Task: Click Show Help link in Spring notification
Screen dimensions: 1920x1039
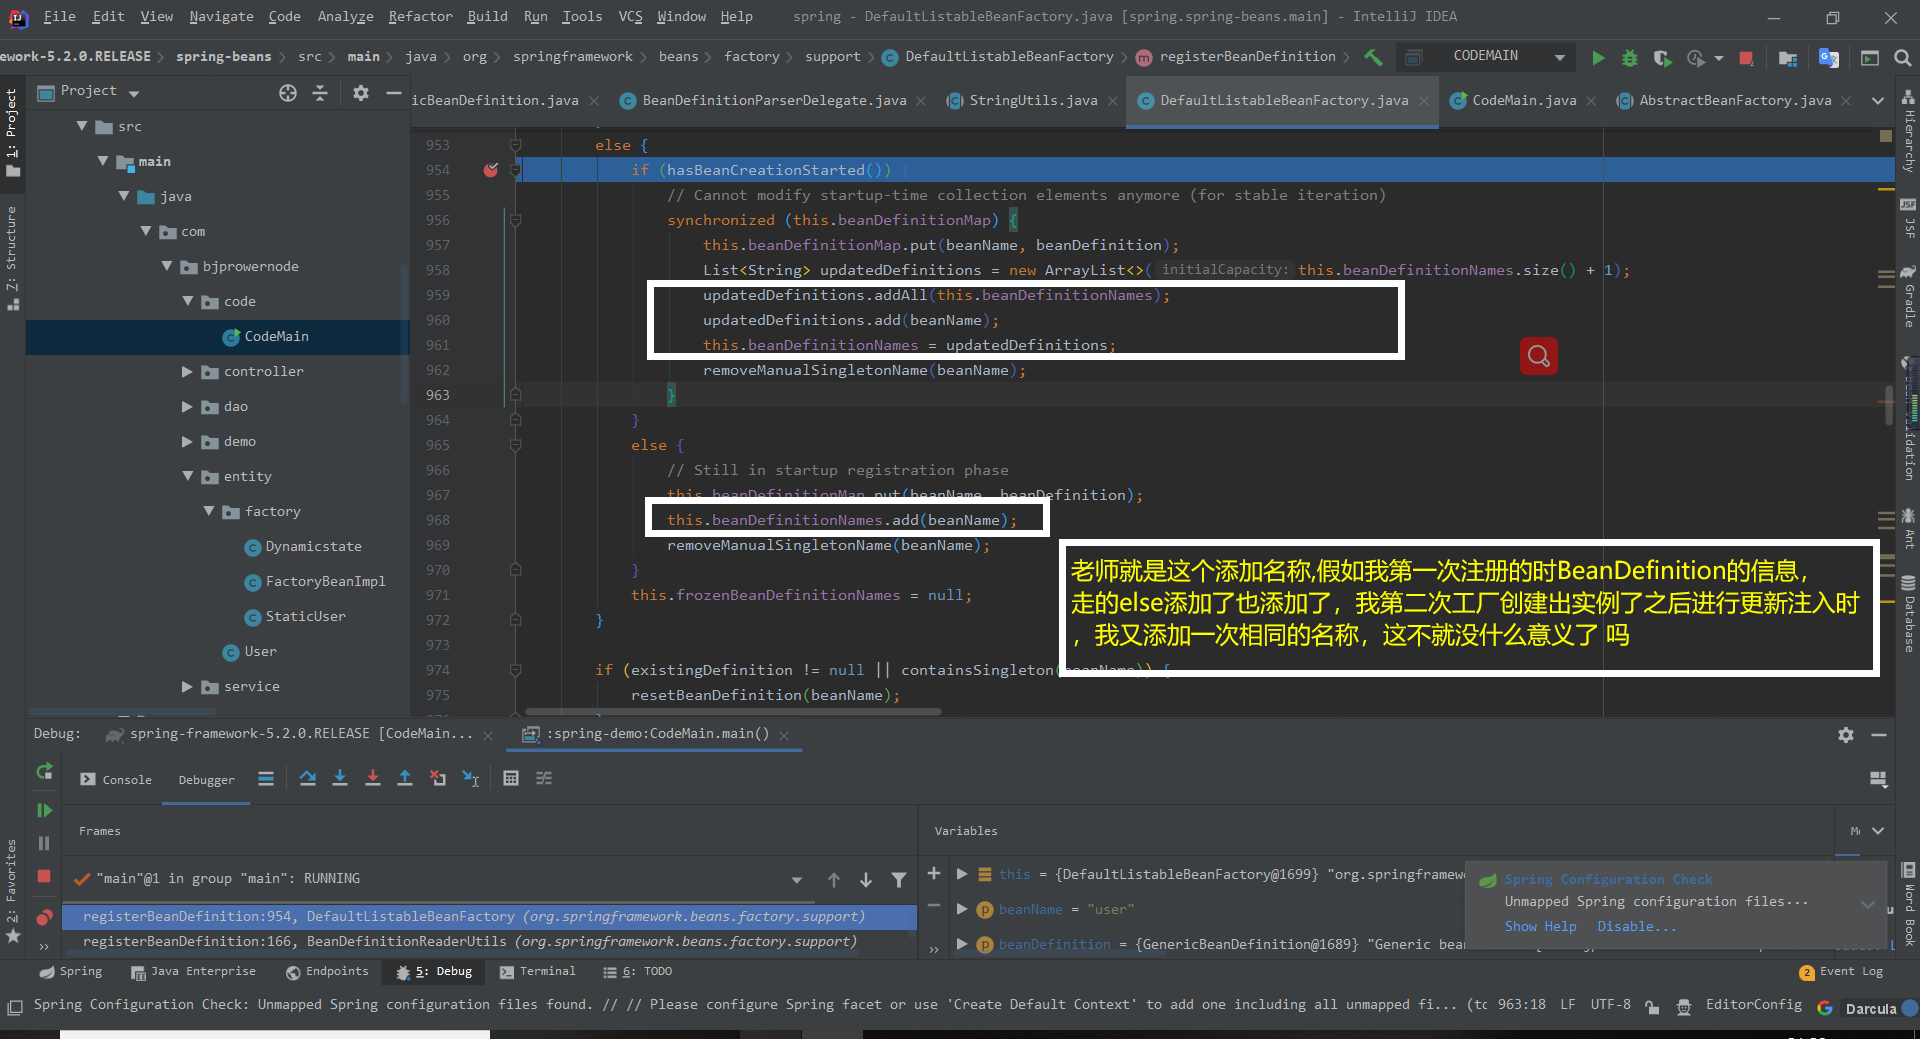Action: (x=1540, y=927)
